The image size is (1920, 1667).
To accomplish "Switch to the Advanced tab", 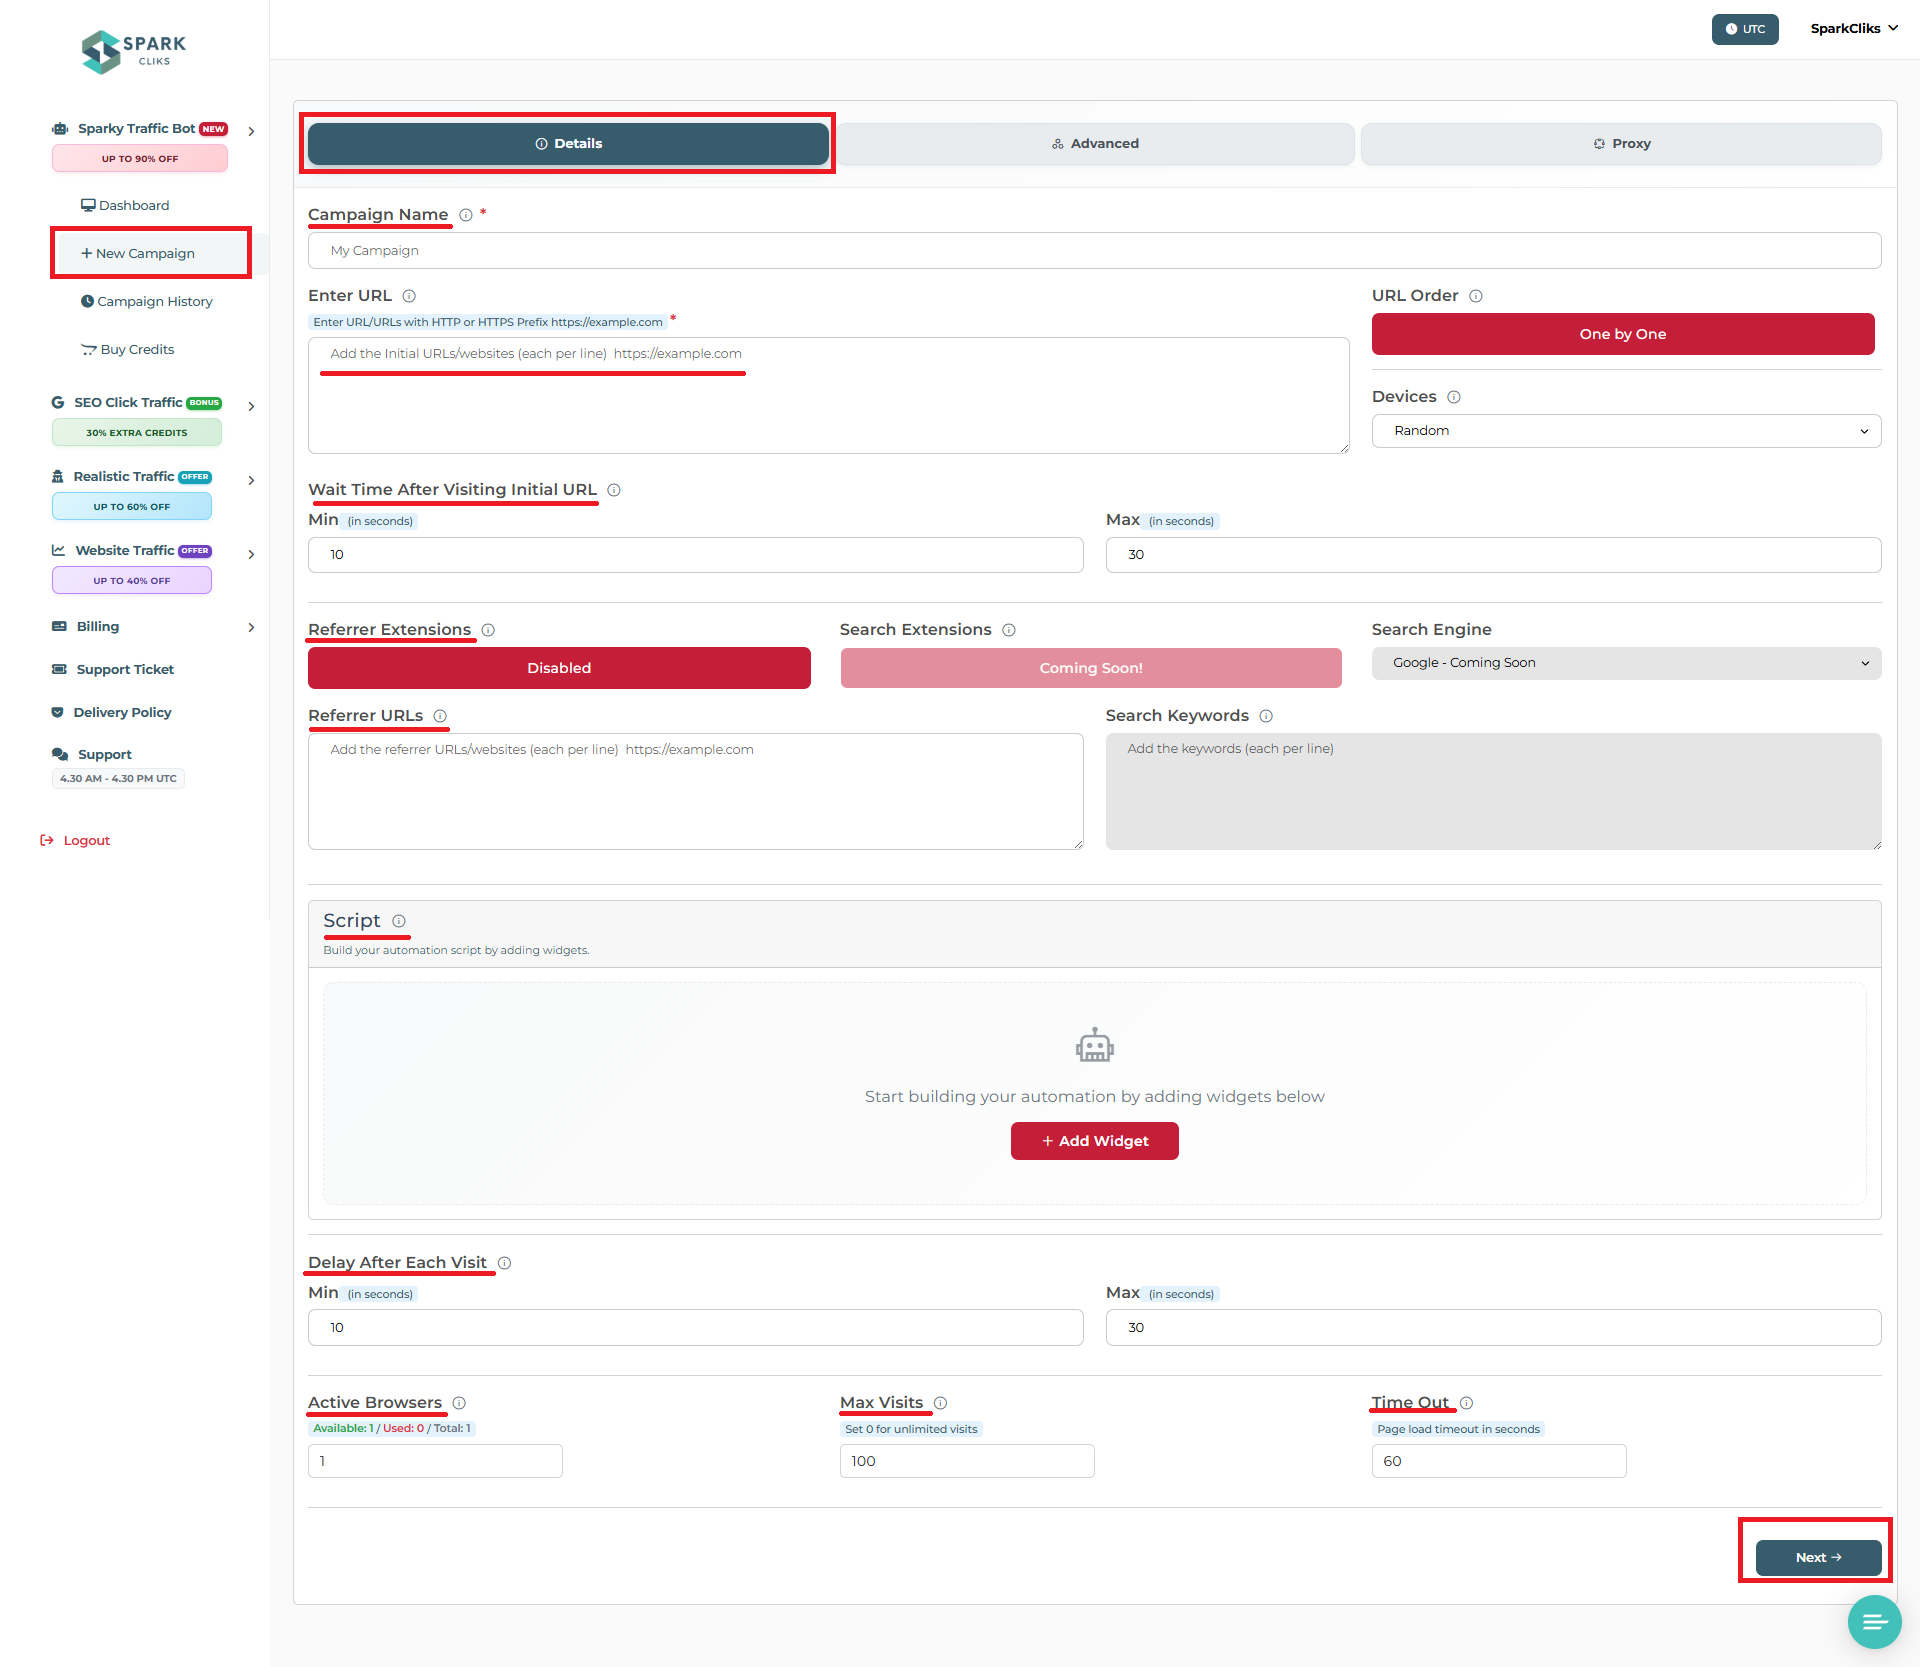I will [1095, 144].
